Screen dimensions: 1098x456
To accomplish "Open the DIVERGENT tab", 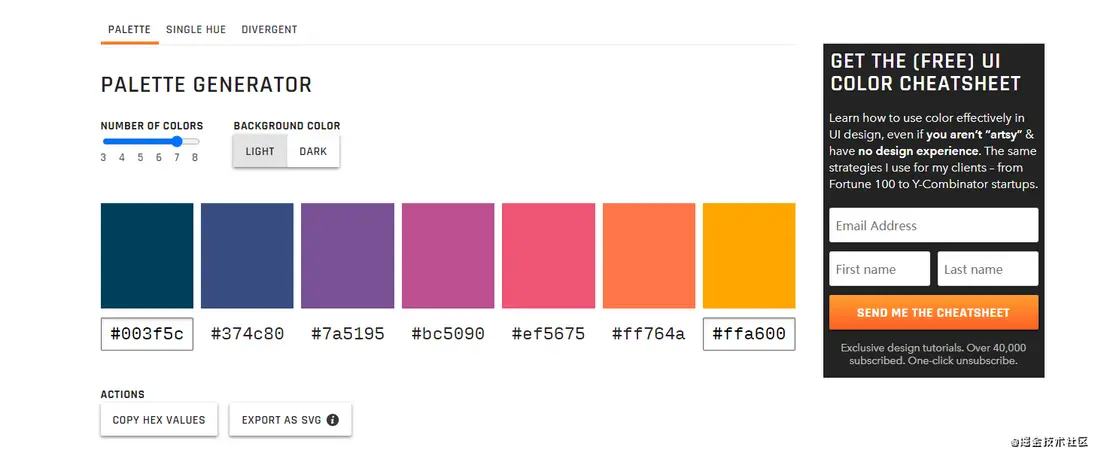I will pos(269,30).
